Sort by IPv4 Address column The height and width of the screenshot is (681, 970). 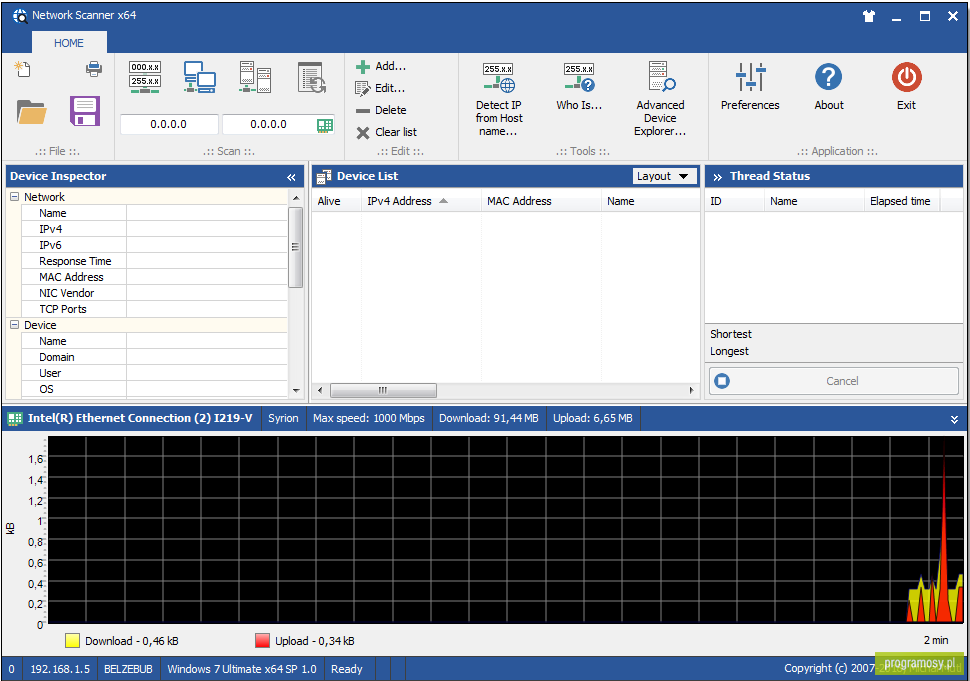pyautogui.click(x=421, y=201)
